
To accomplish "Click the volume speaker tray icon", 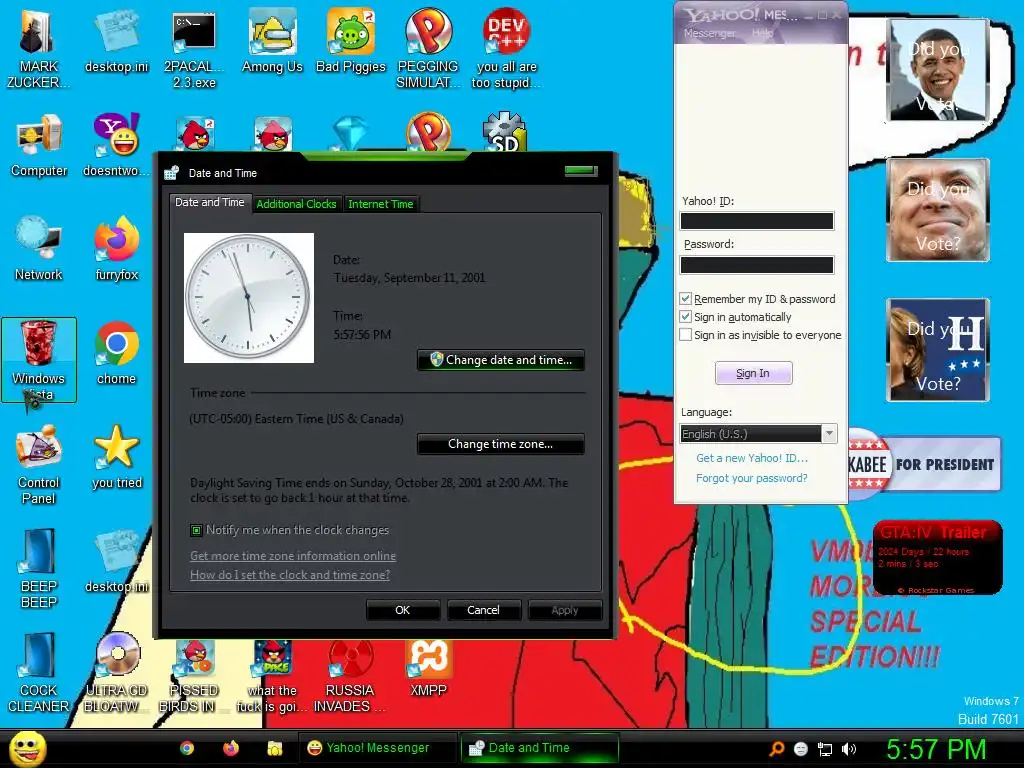I will click(848, 749).
